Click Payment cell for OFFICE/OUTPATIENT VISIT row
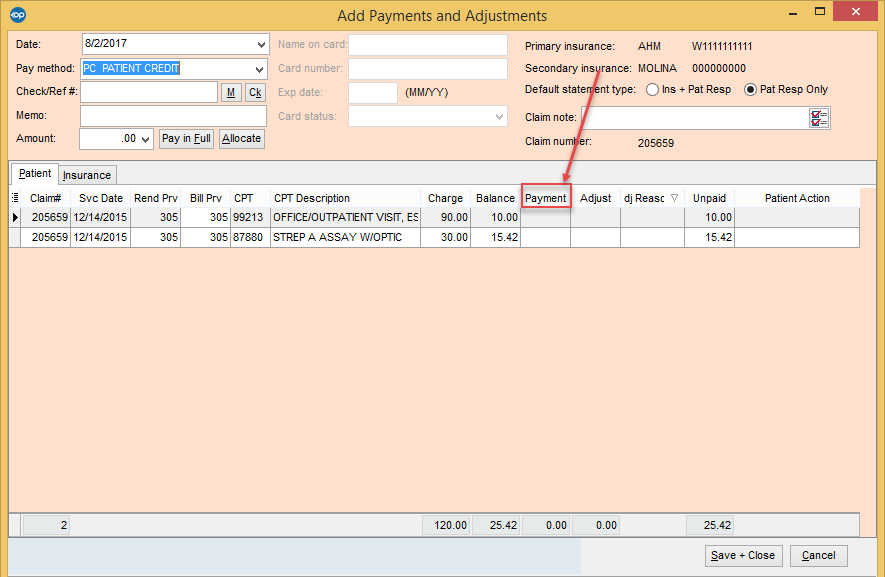 tap(545, 217)
